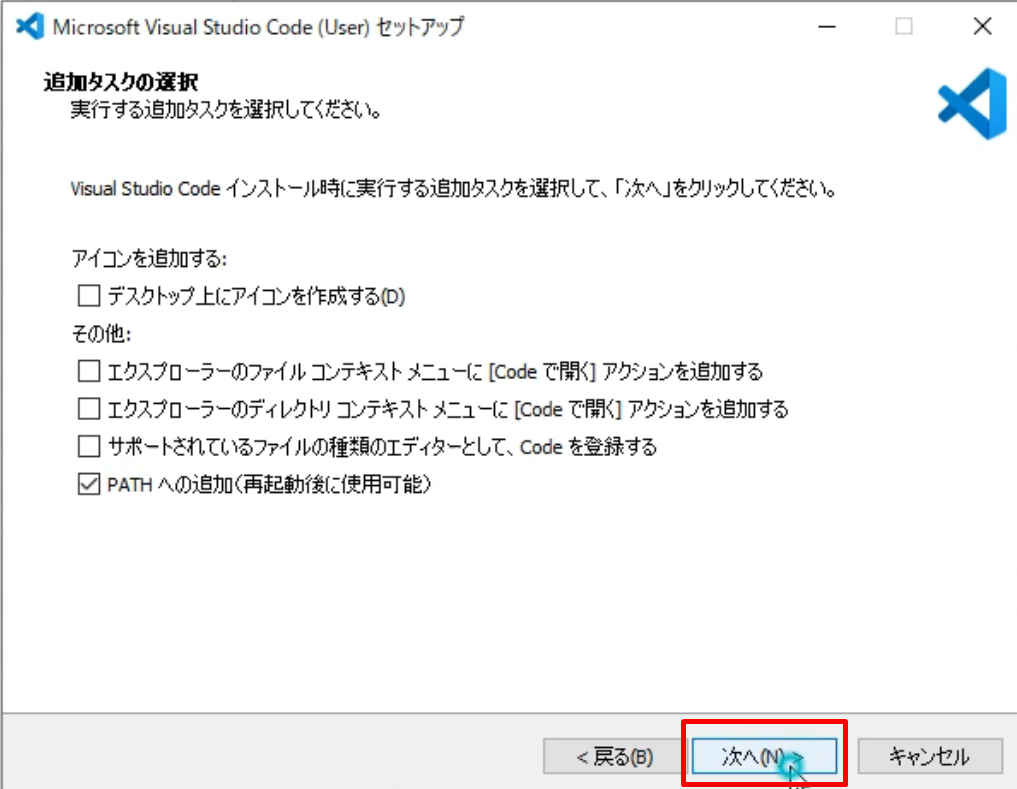Screen dimensions: 1017x789
Task: Check the directory (ディレクトリ) context menu option
Action: click(x=89, y=409)
